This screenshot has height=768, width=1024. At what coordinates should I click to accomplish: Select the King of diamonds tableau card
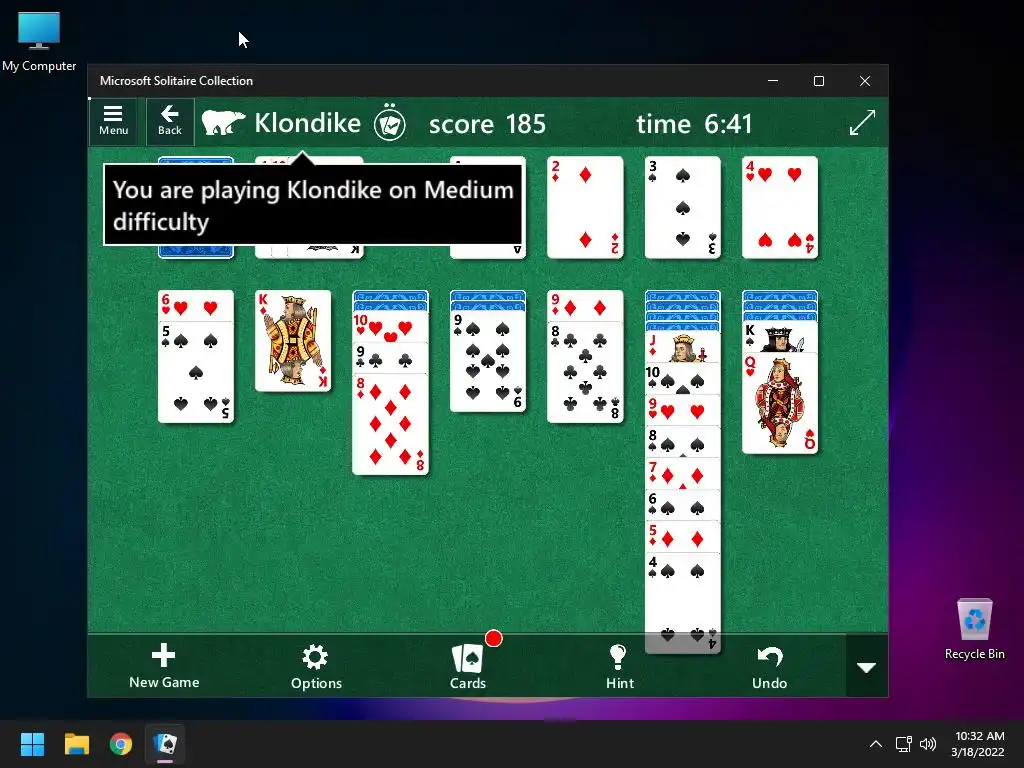[x=293, y=341]
